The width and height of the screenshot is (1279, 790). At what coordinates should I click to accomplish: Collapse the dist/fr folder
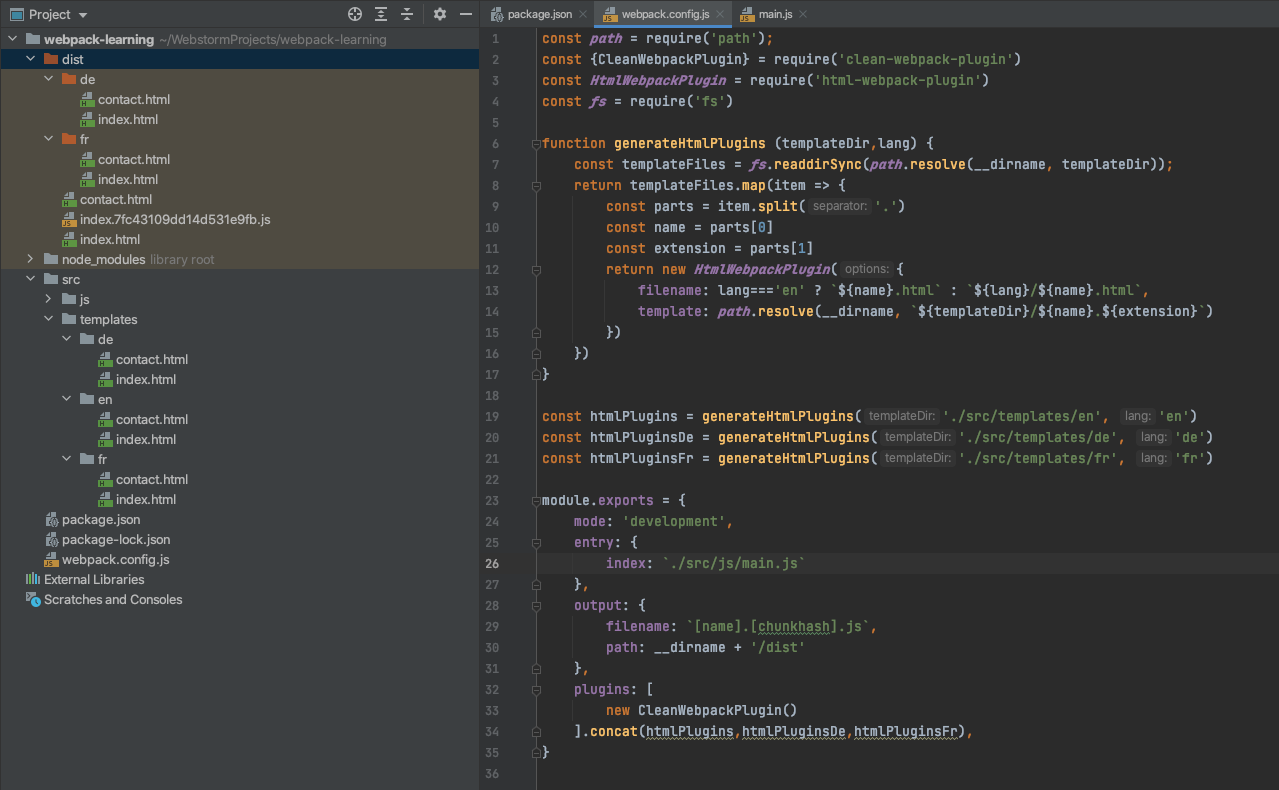pos(49,140)
